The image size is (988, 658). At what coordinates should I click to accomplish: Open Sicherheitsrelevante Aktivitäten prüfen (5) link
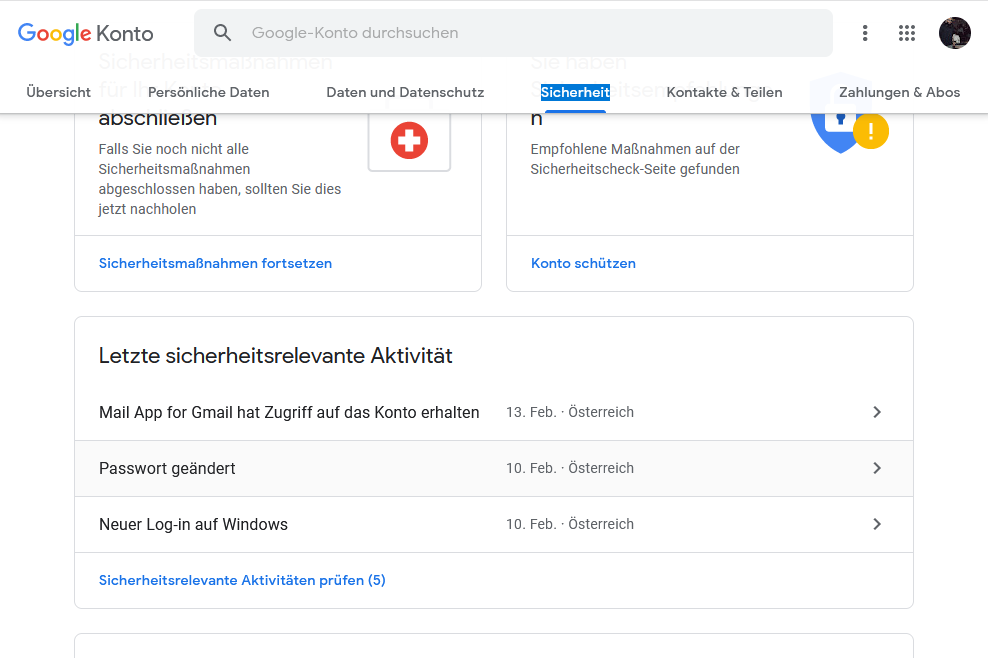(x=242, y=580)
